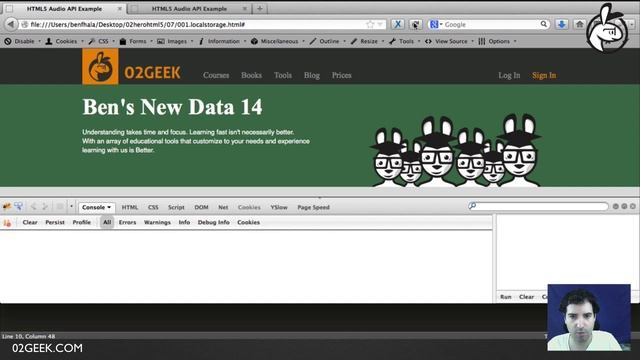Open the new tab plus button
Screen dimensions: 640x360
point(260,8)
